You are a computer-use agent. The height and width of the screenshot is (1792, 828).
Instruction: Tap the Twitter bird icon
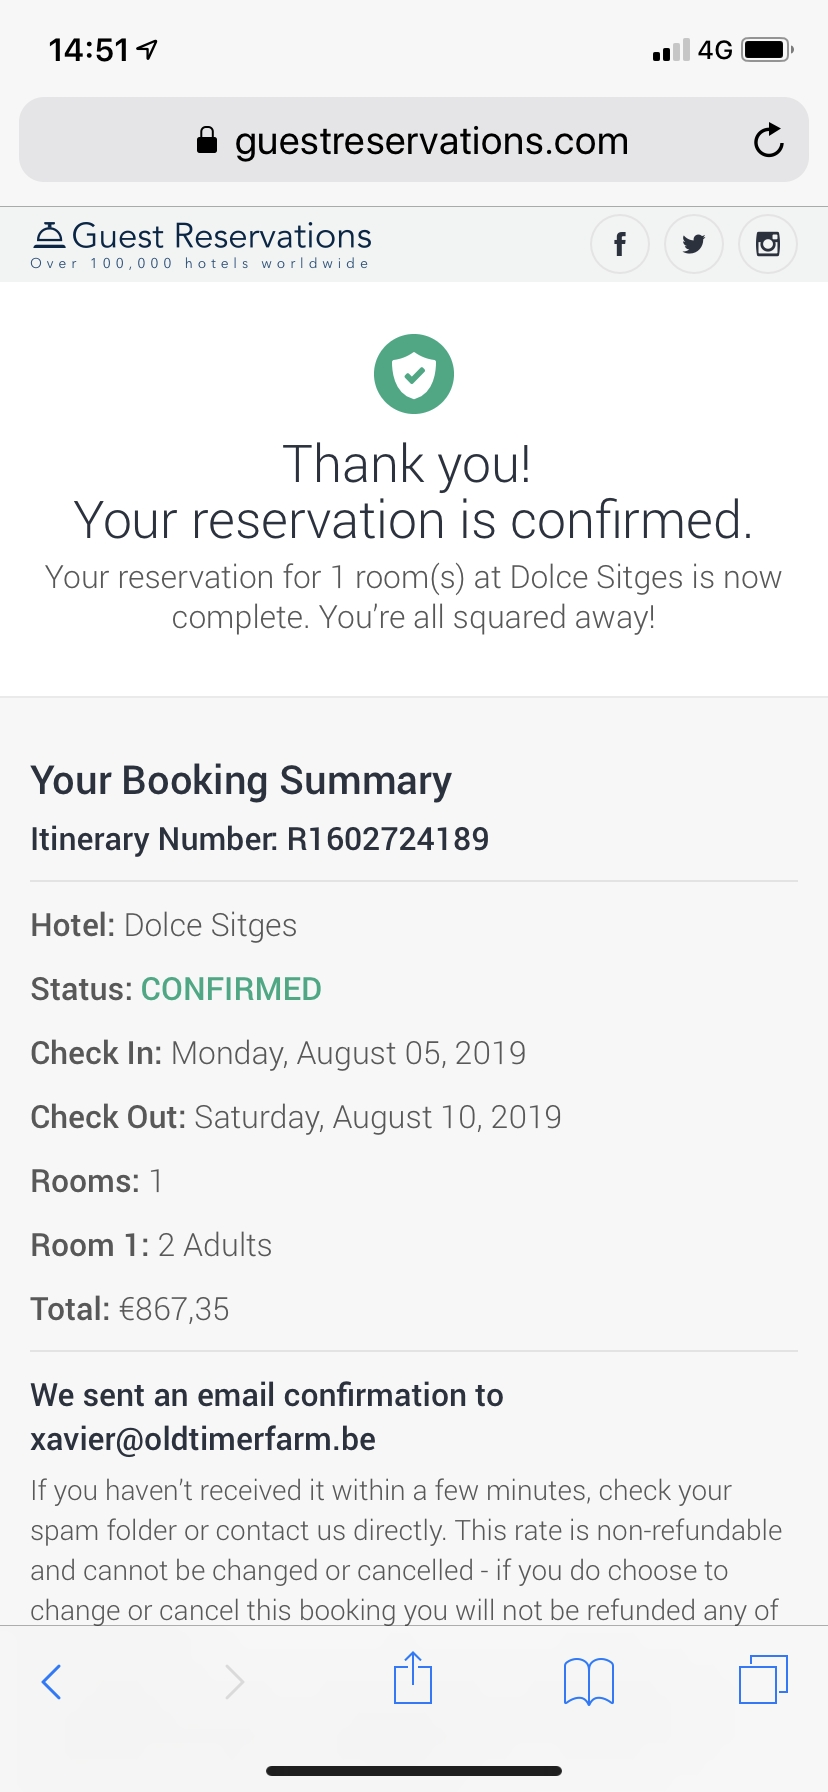(694, 244)
